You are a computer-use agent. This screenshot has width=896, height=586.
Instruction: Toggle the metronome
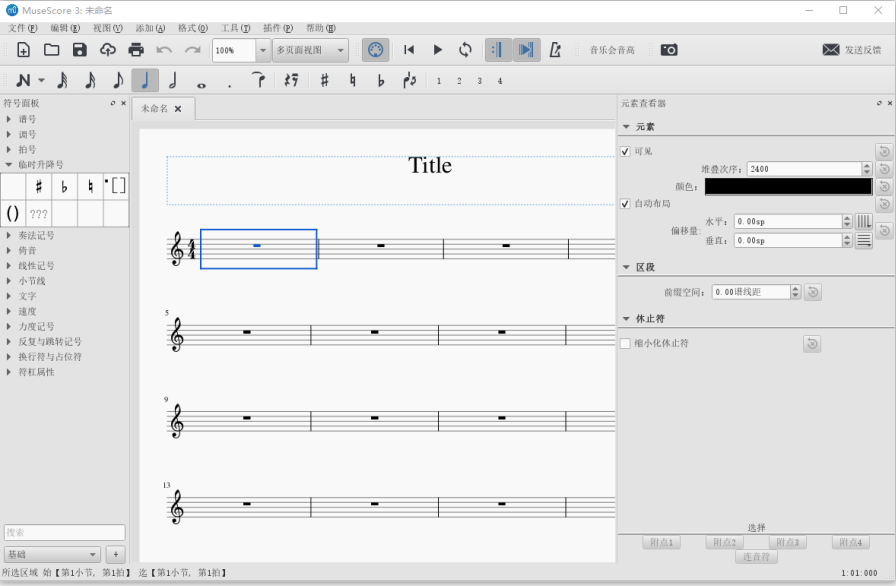555,50
